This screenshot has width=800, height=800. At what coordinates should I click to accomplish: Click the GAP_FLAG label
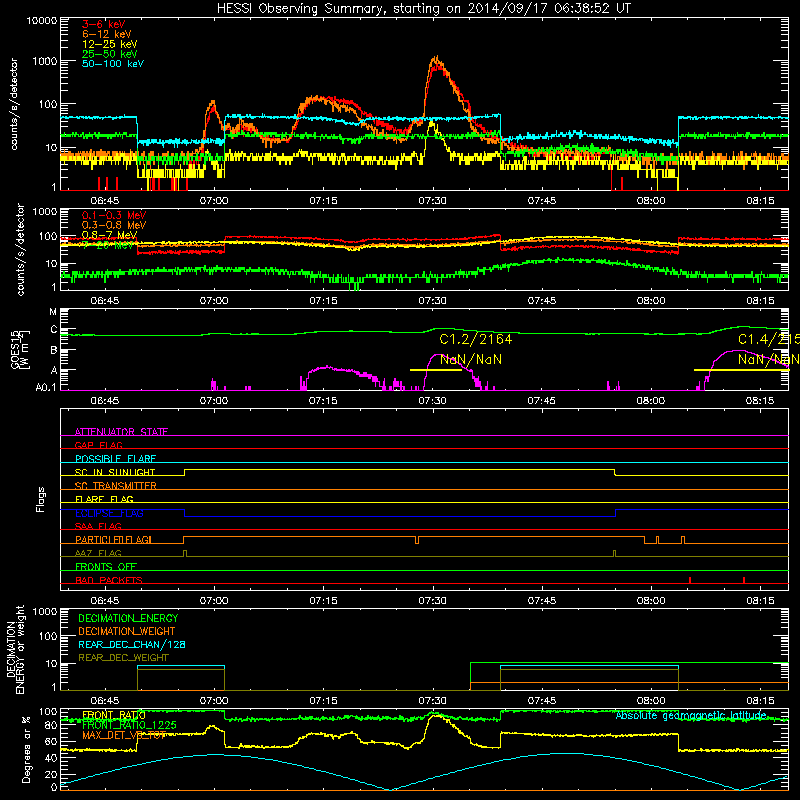click(x=98, y=445)
